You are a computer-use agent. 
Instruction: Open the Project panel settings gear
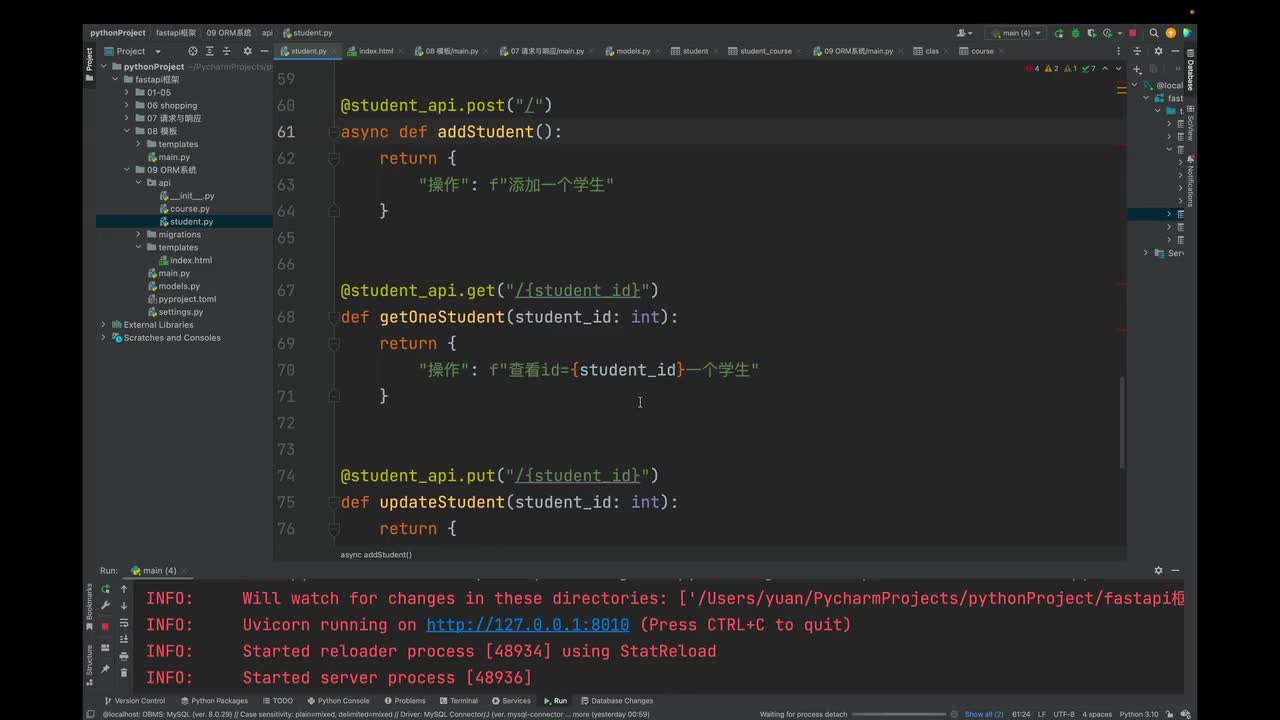pos(247,51)
